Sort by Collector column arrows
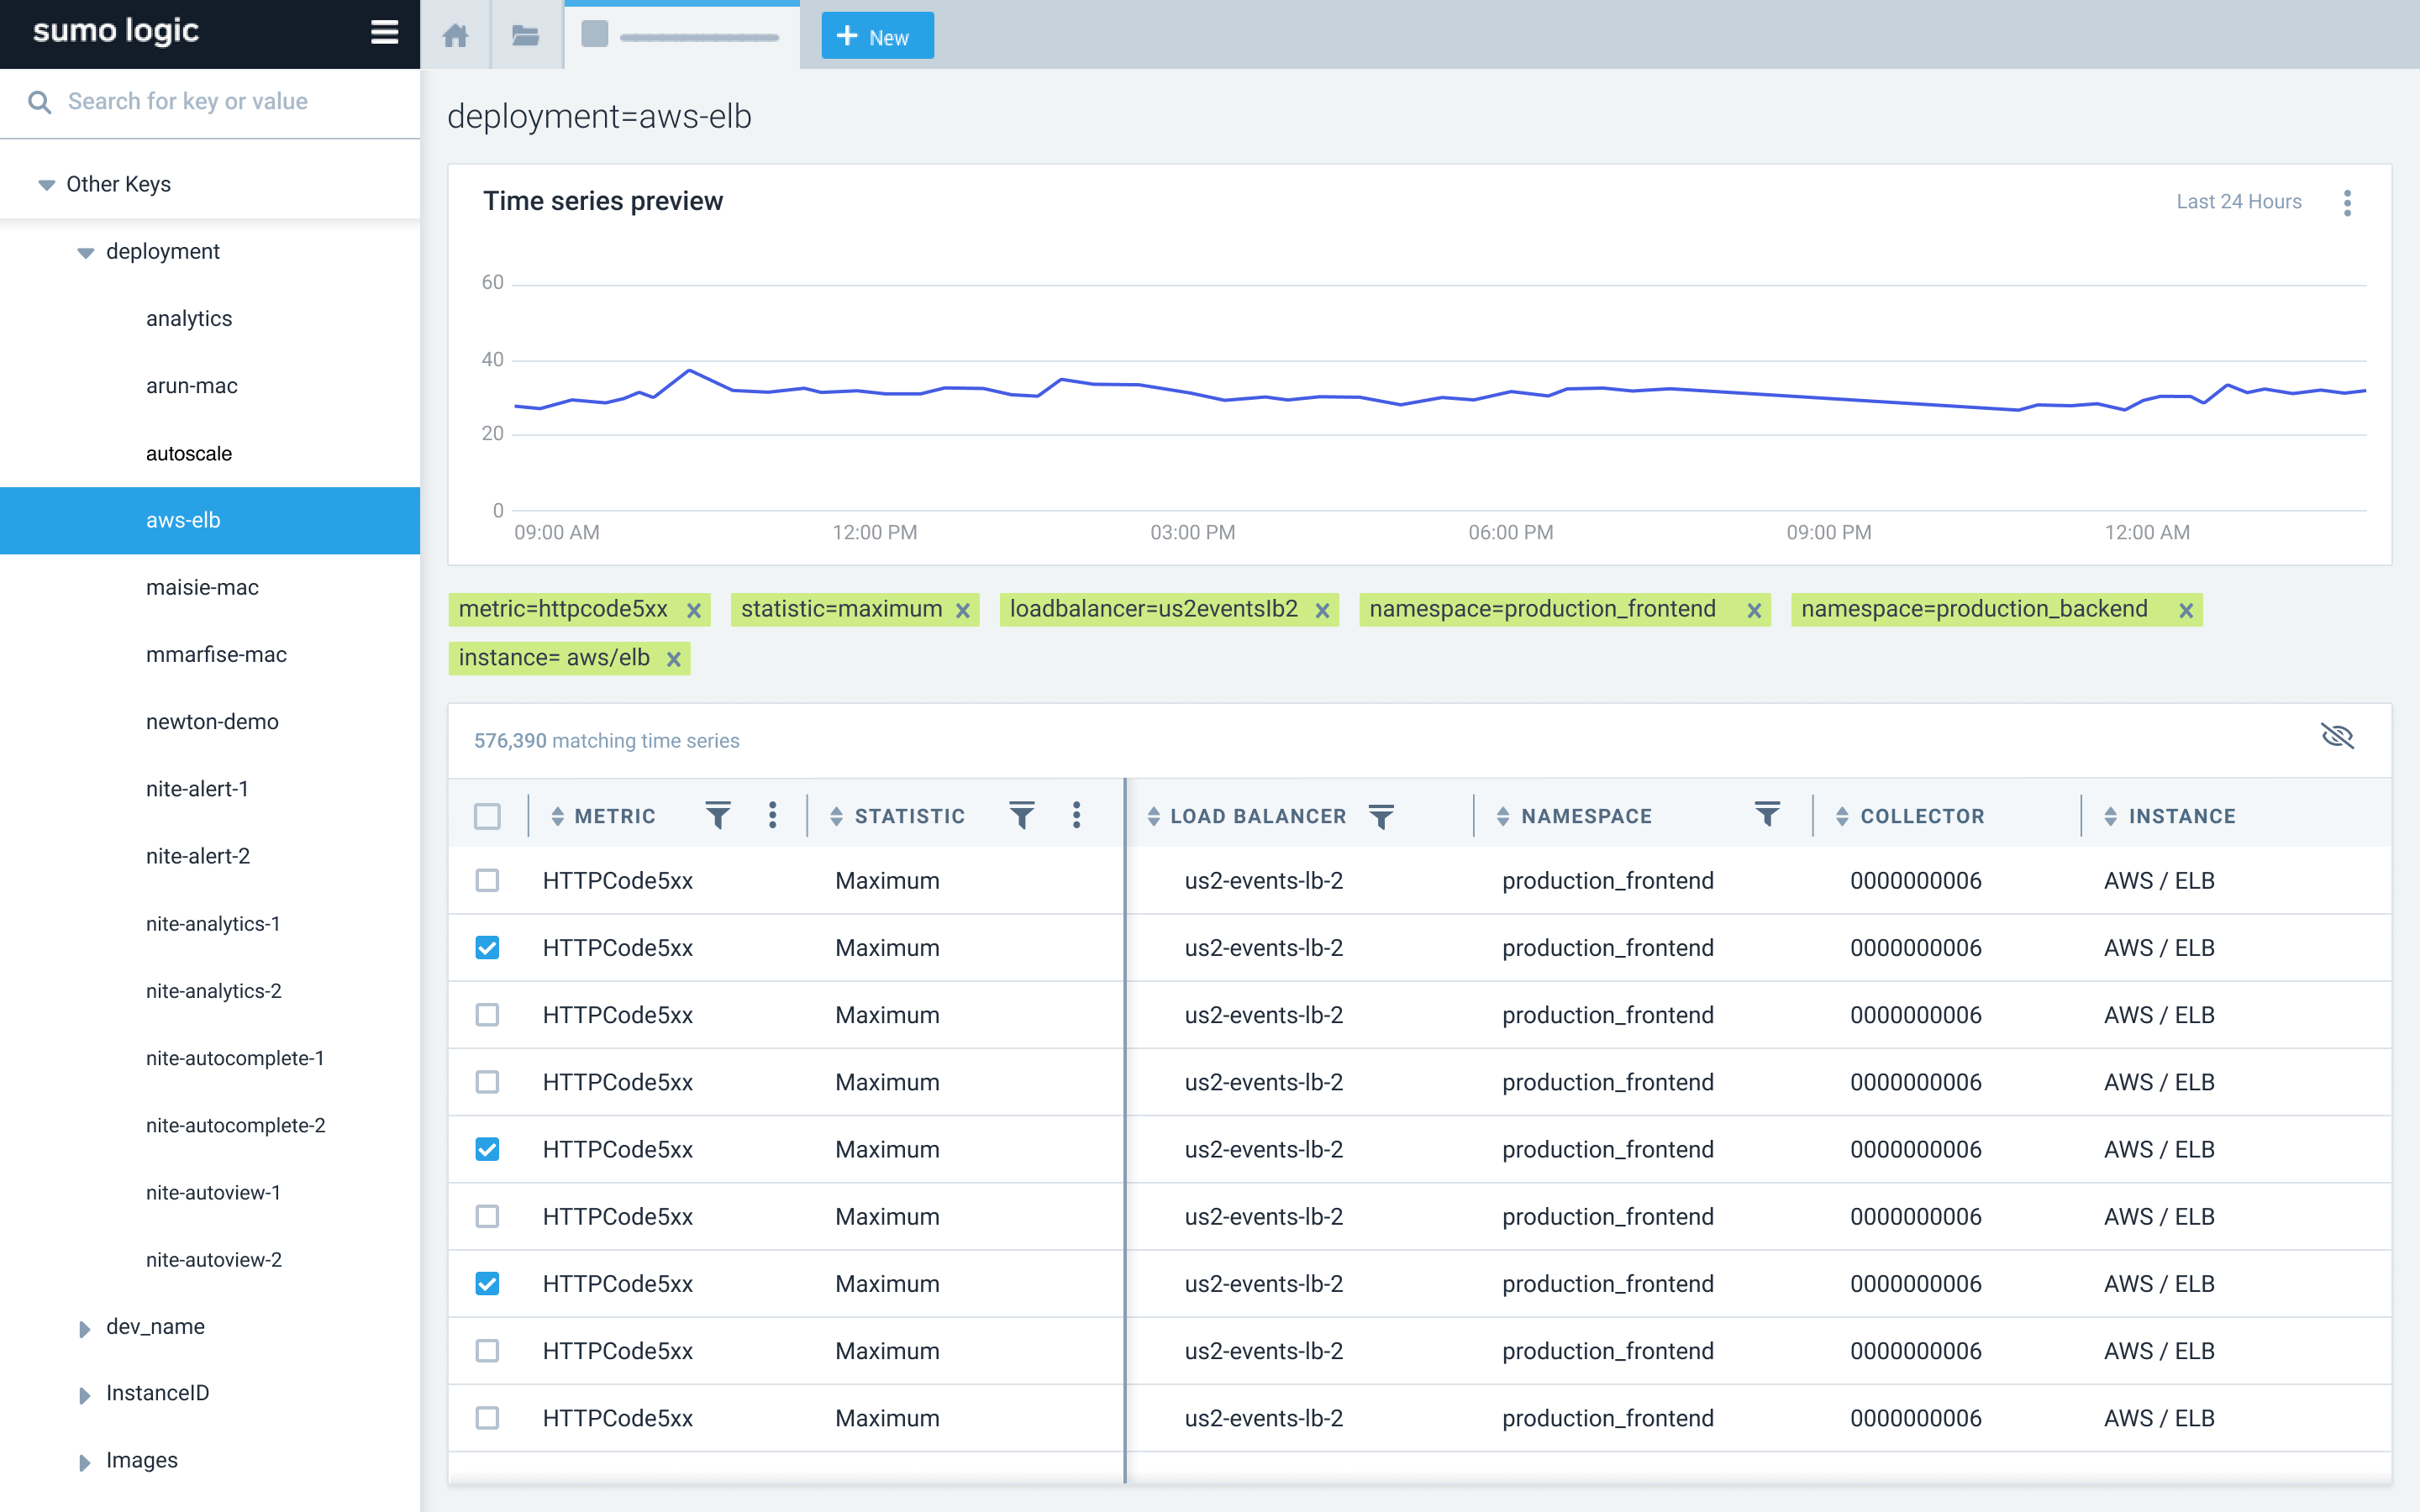The image size is (2420, 1512). point(1841,816)
